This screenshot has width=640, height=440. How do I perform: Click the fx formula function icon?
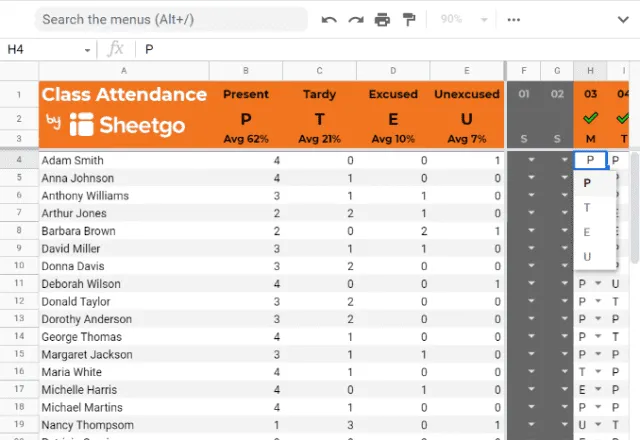coord(116,49)
